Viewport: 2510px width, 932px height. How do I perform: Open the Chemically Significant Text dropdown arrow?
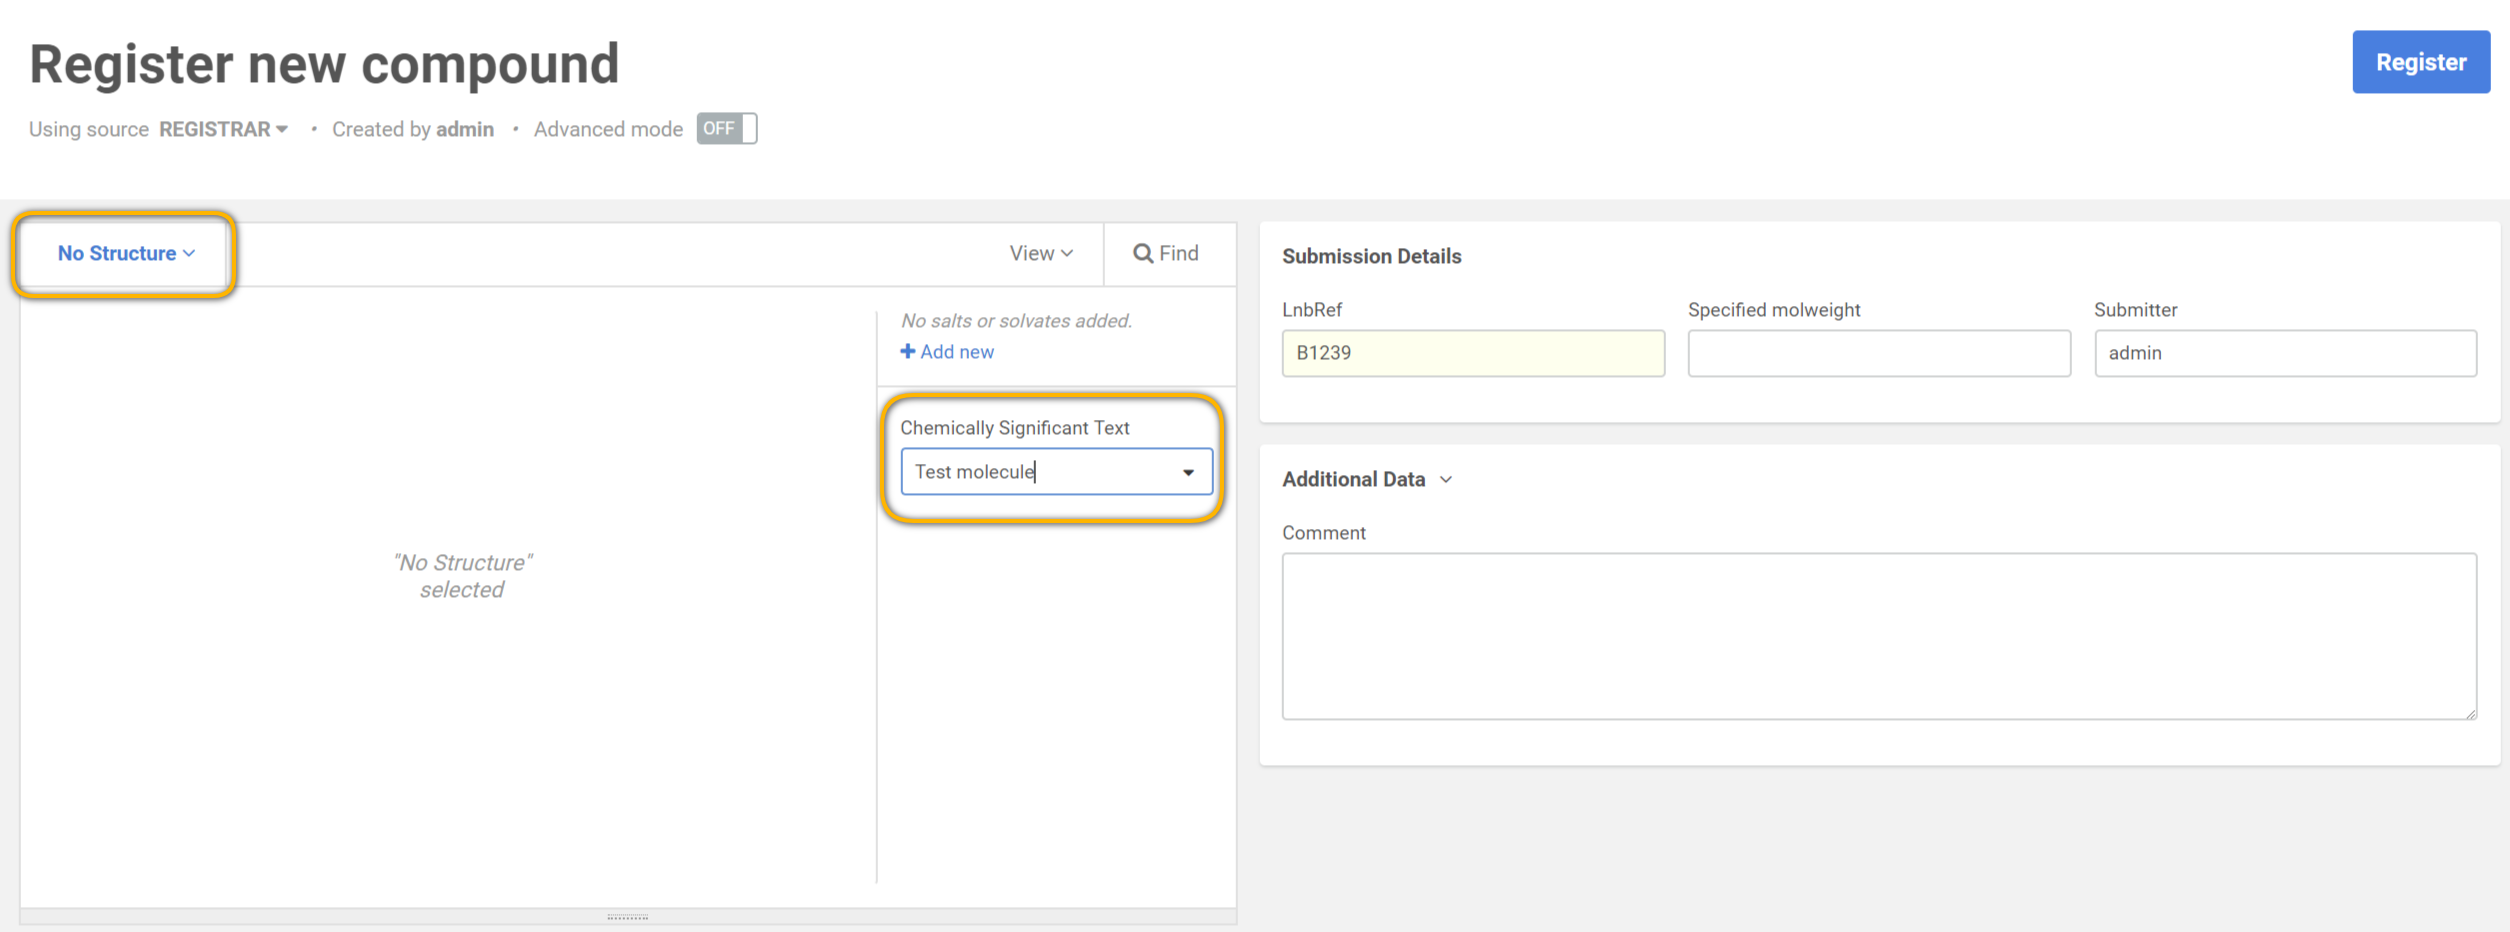[1188, 472]
